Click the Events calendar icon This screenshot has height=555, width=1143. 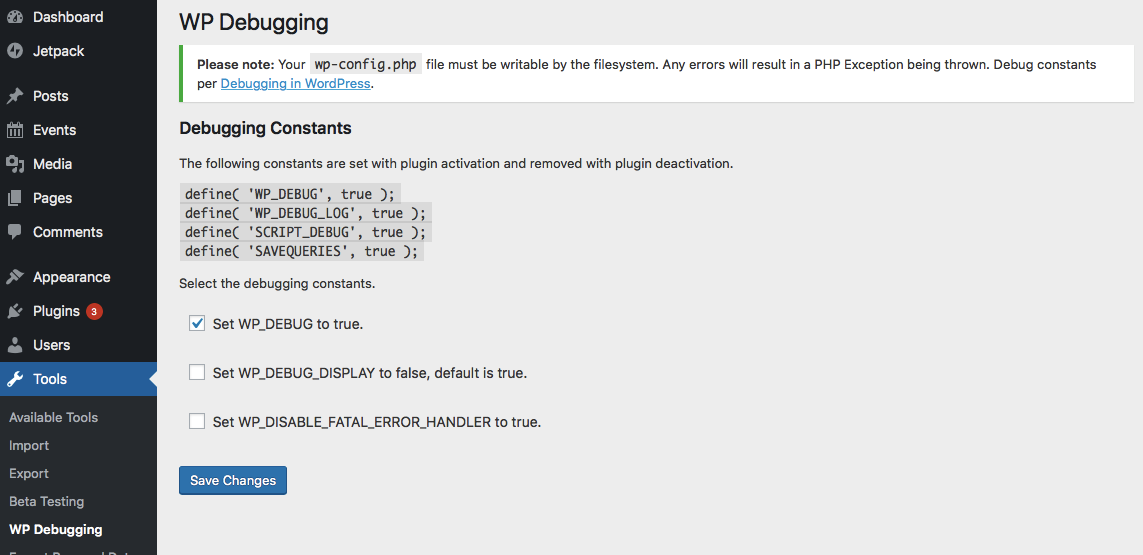point(15,130)
